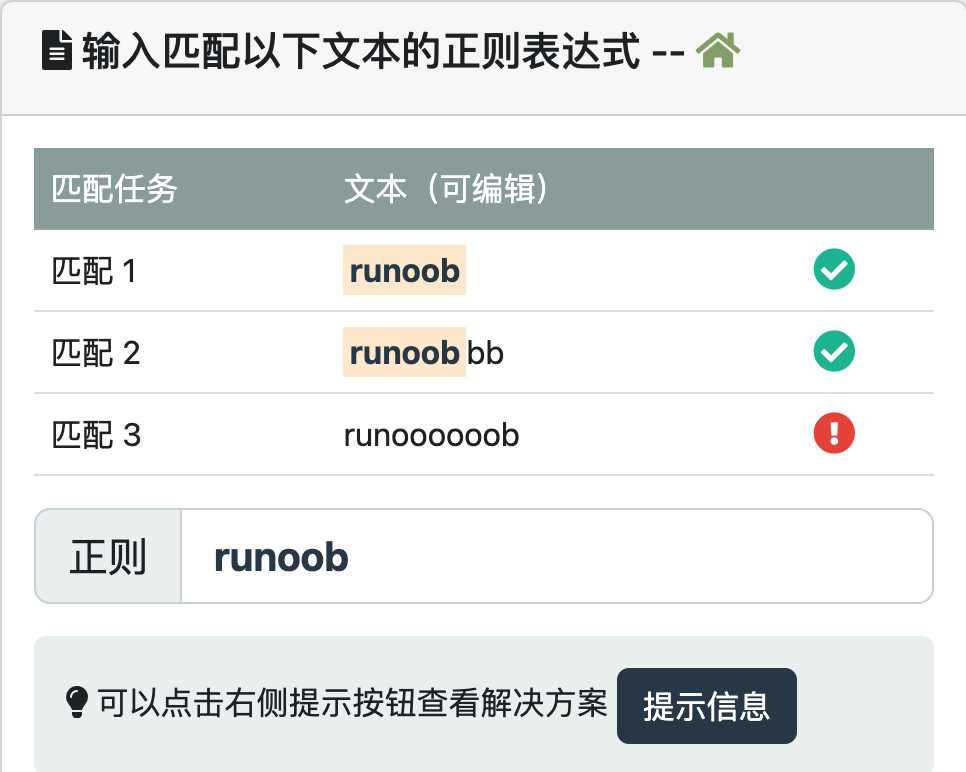Edit the highlighted runoob text in 匹配 1
Image resolution: width=966 pixels, height=772 pixels.
pos(404,271)
